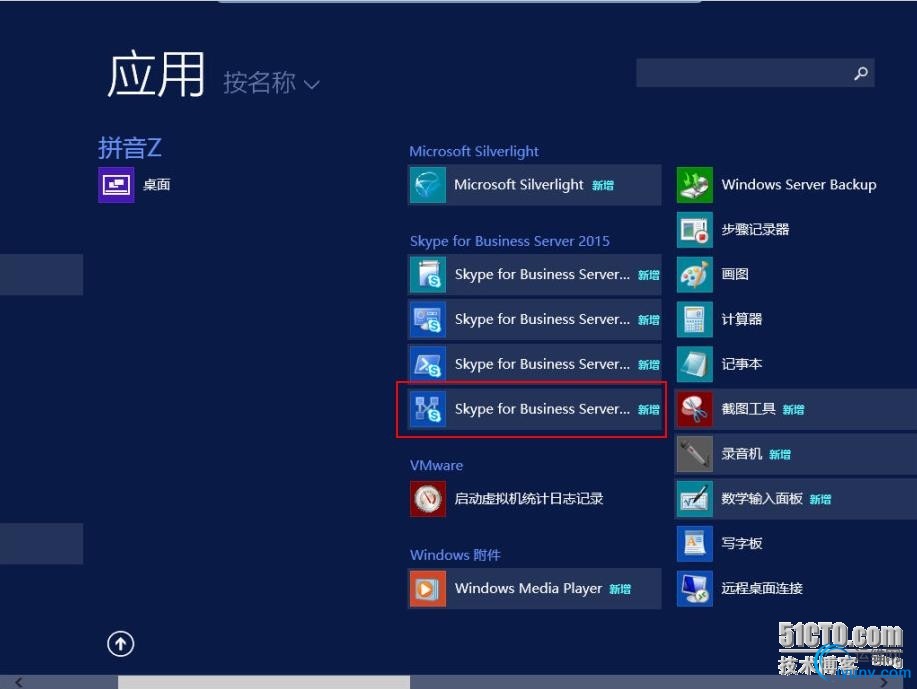
Task: Open the 桌面 desktop tile icon
Action: [x=116, y=185]
